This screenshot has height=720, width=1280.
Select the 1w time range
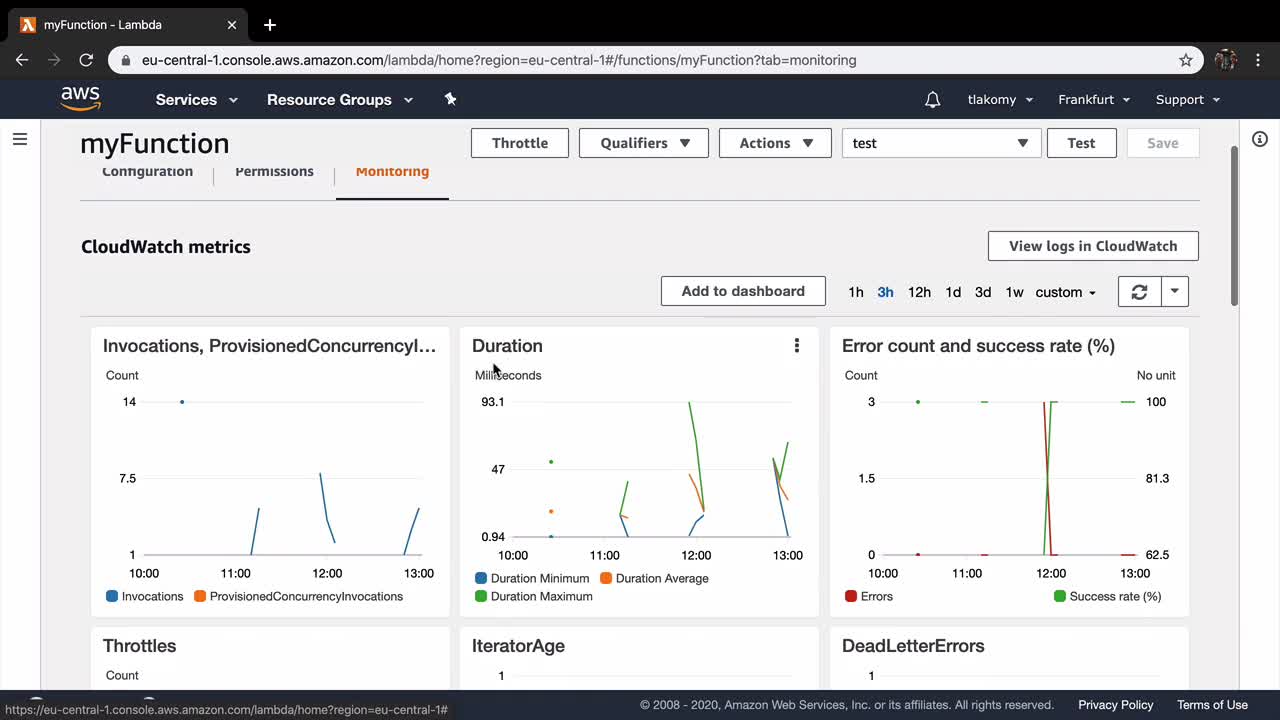click(1014, 292)
